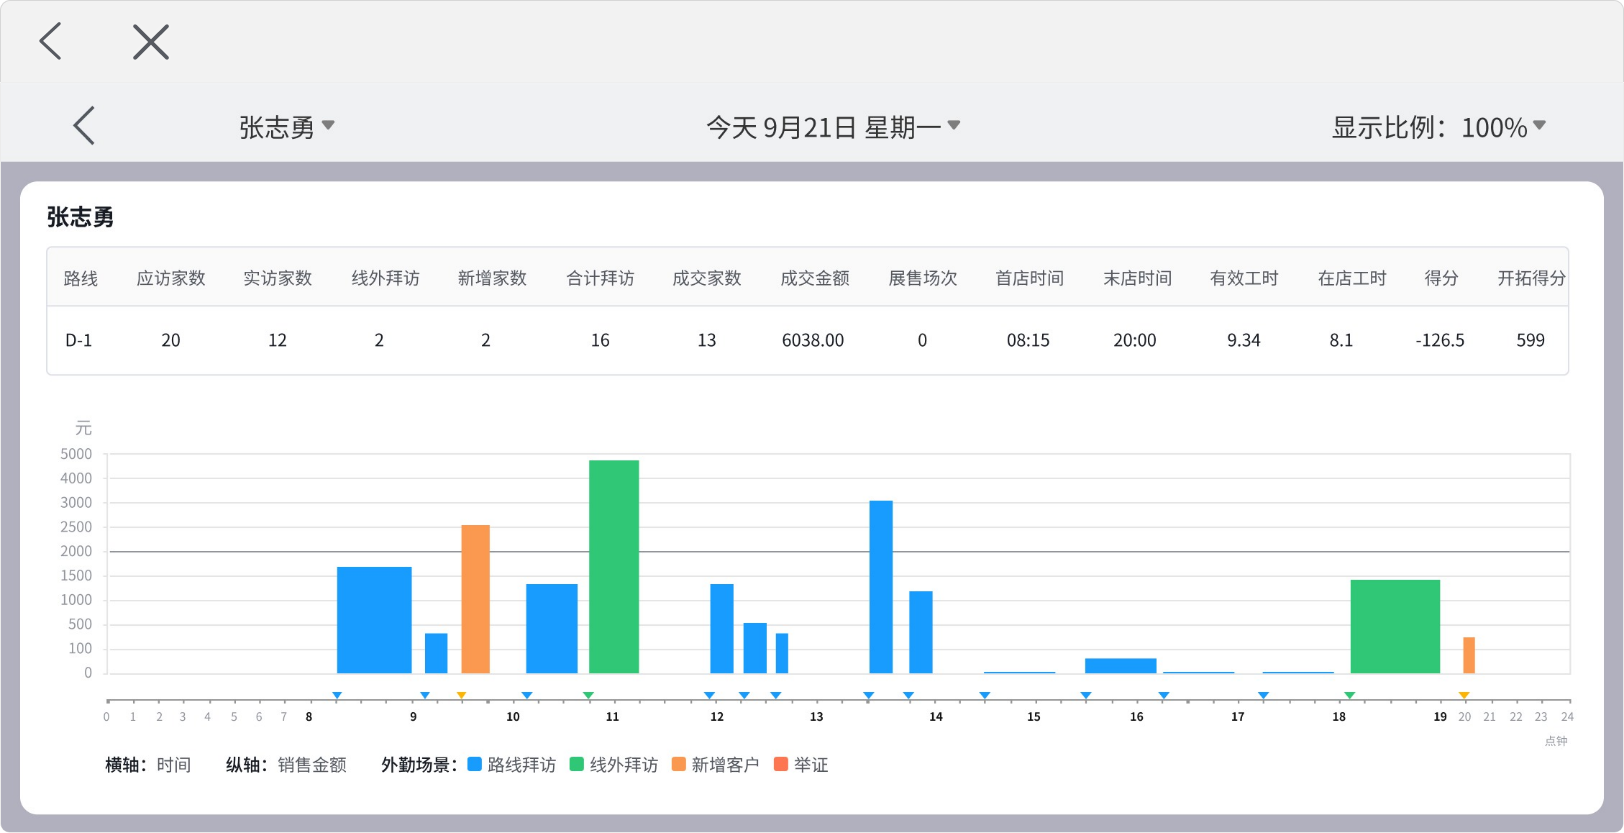This screenshot has width=1624, height=833.
Task: Click the 在店工时 value 8.1
Action: [1341, 340]
